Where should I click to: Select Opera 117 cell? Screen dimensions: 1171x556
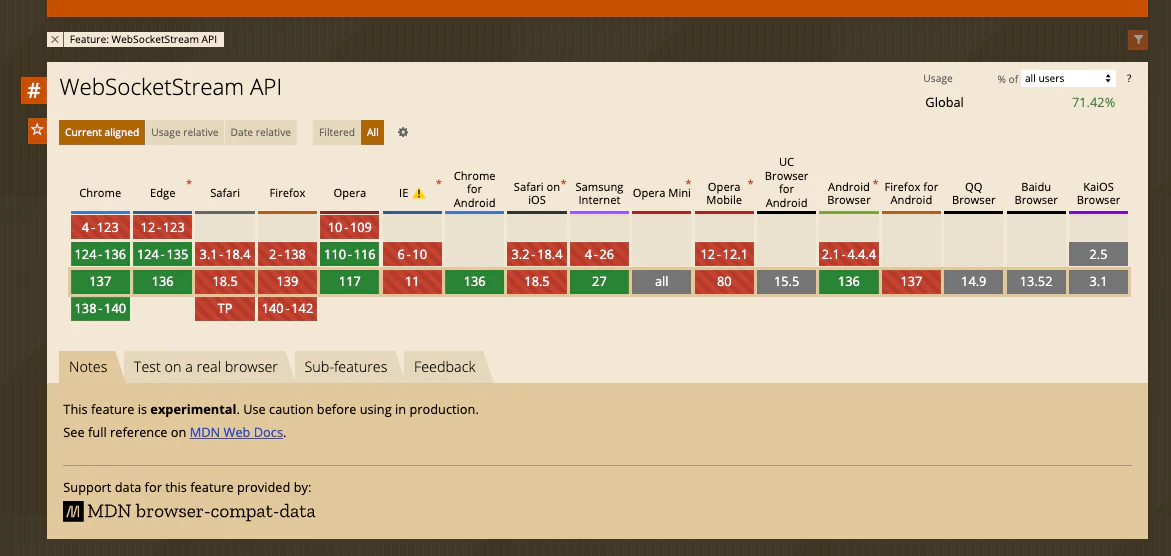click(x=350, y=282)
